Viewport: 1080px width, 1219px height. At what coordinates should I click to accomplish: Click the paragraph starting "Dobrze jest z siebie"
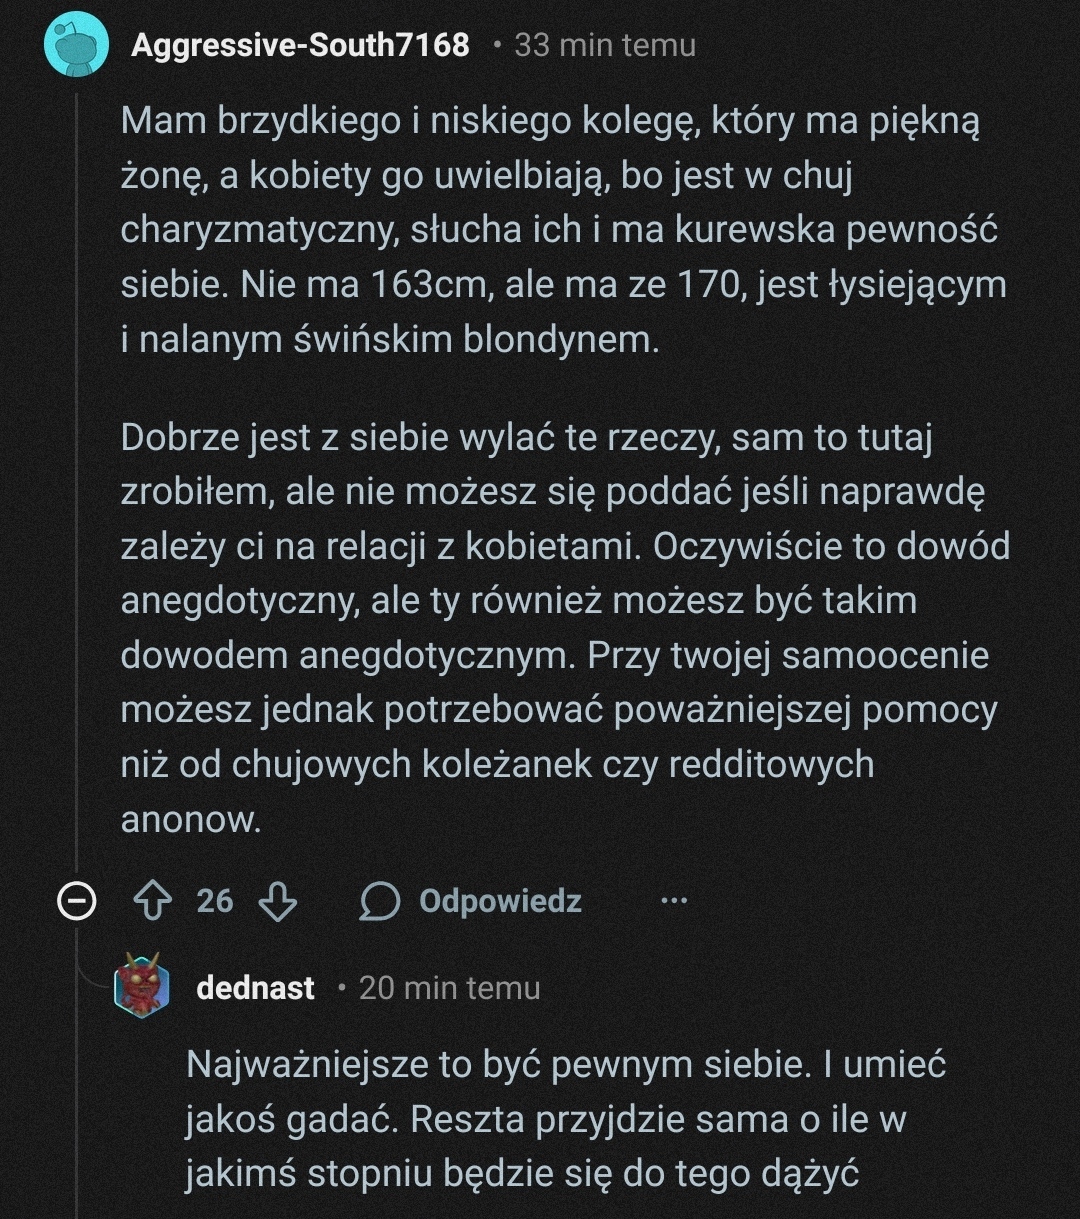pyautogui.click(x=560, y=600)
